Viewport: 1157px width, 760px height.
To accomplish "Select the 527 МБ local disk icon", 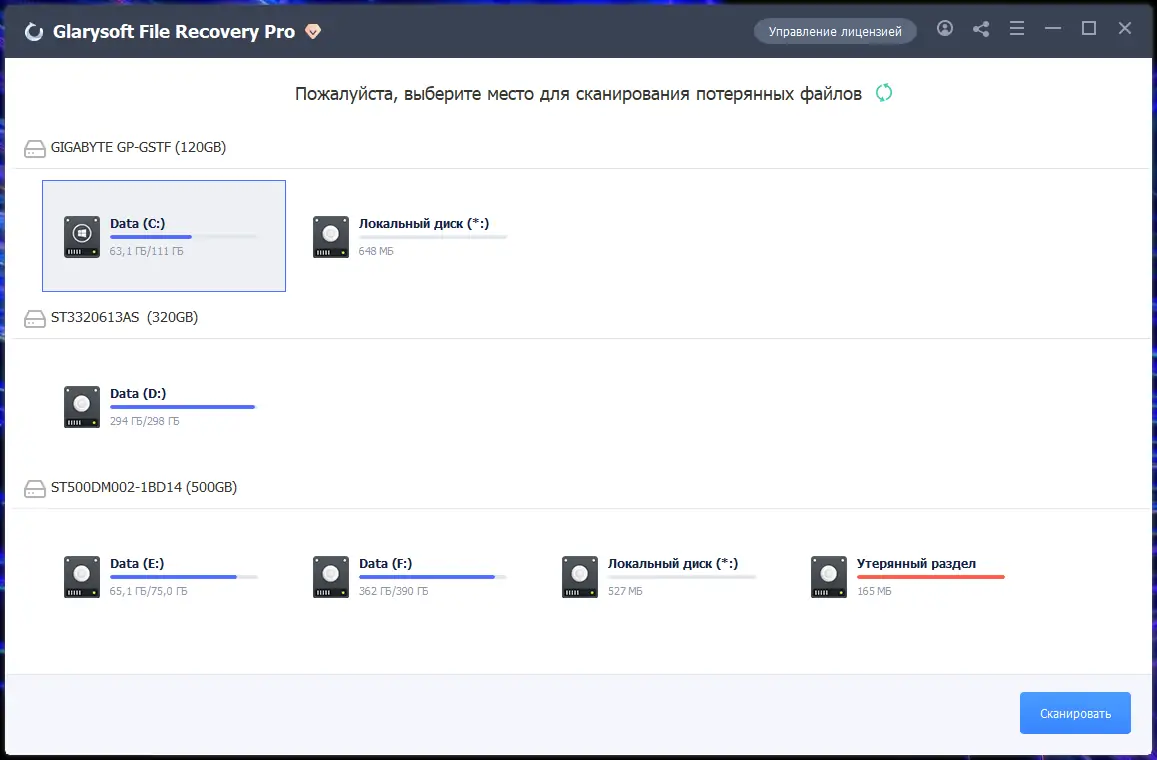I will [x=580, y=576].
